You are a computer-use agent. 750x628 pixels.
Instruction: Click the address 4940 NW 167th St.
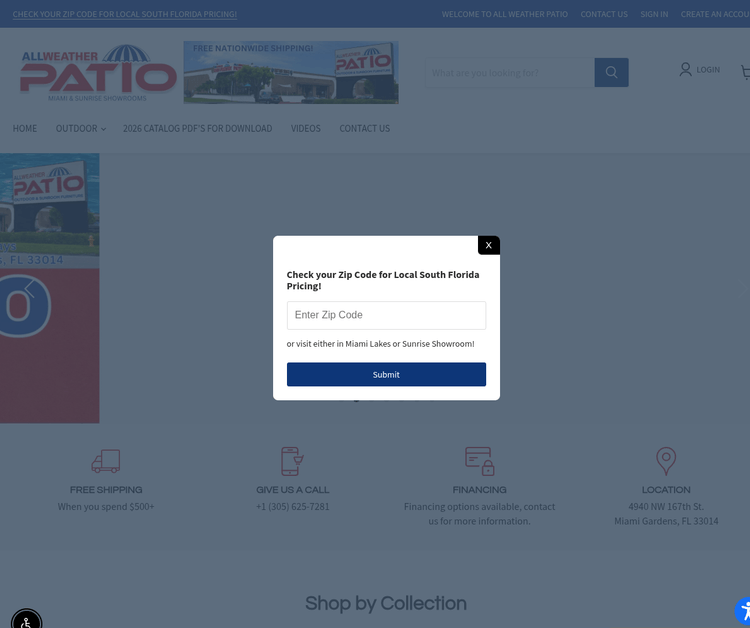pos(666,507)
